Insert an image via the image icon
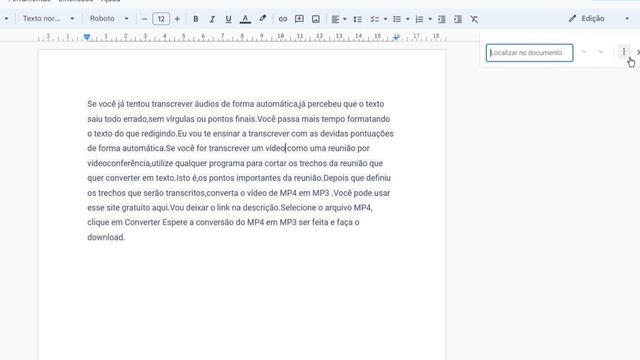 [x=316, y=19]
